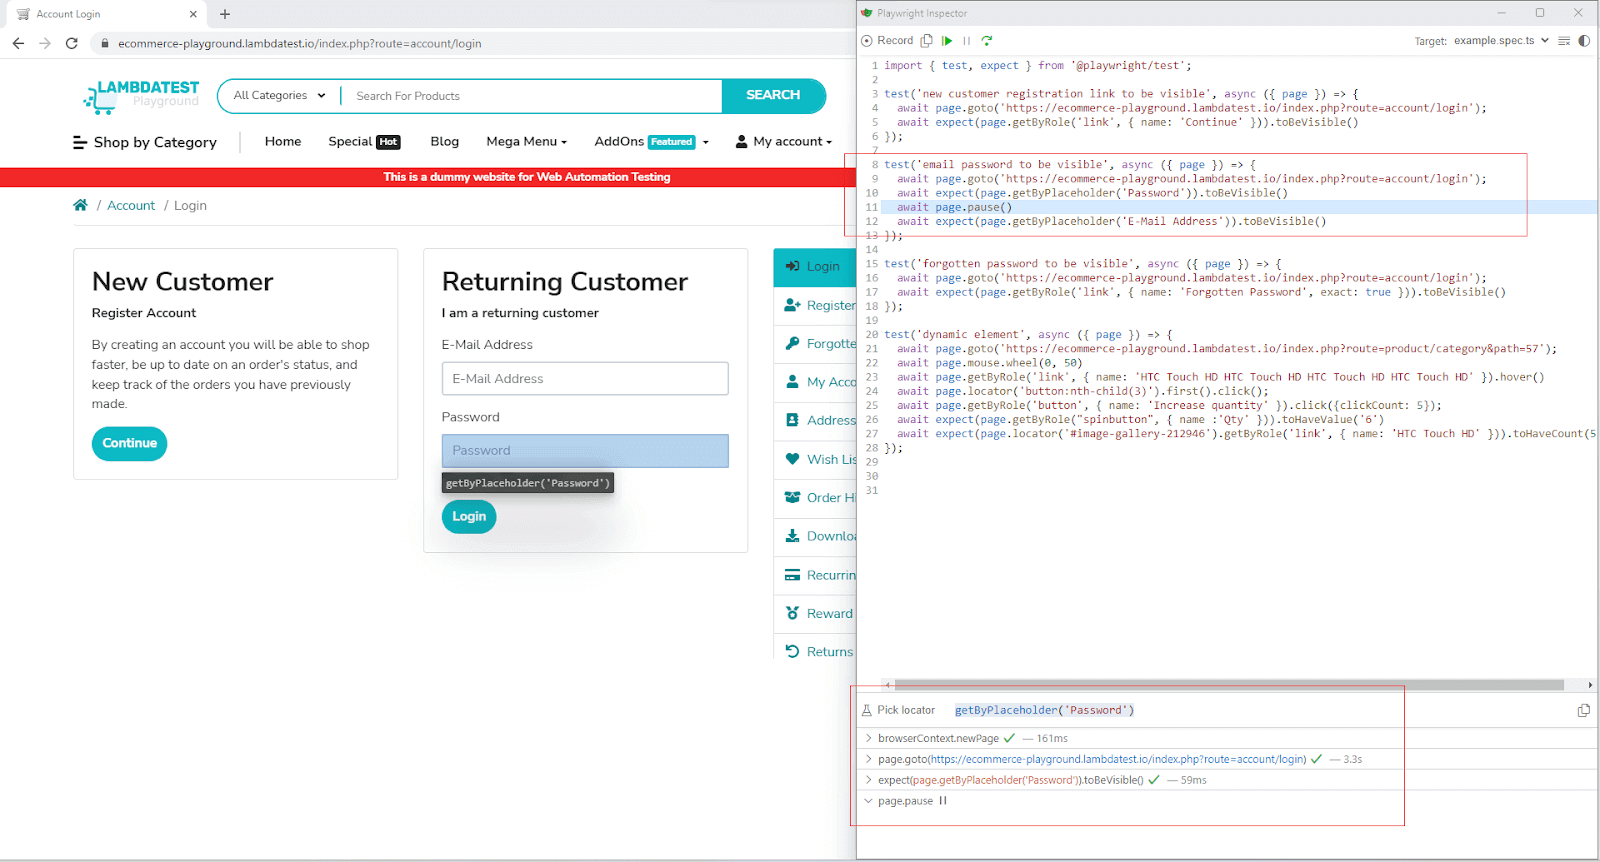Click the Resume (green play) icon

(947, 41)
